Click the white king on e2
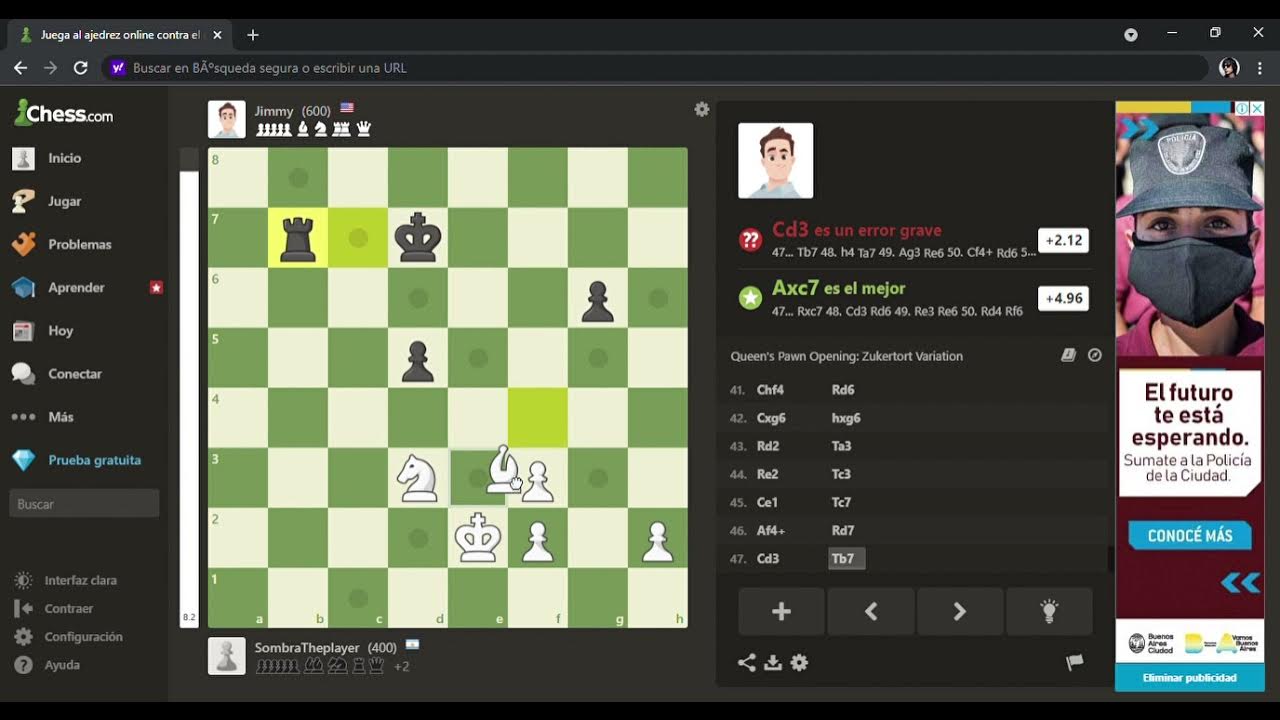The width and height of the screenshot is (1280, 720). [x=478, y=538]
